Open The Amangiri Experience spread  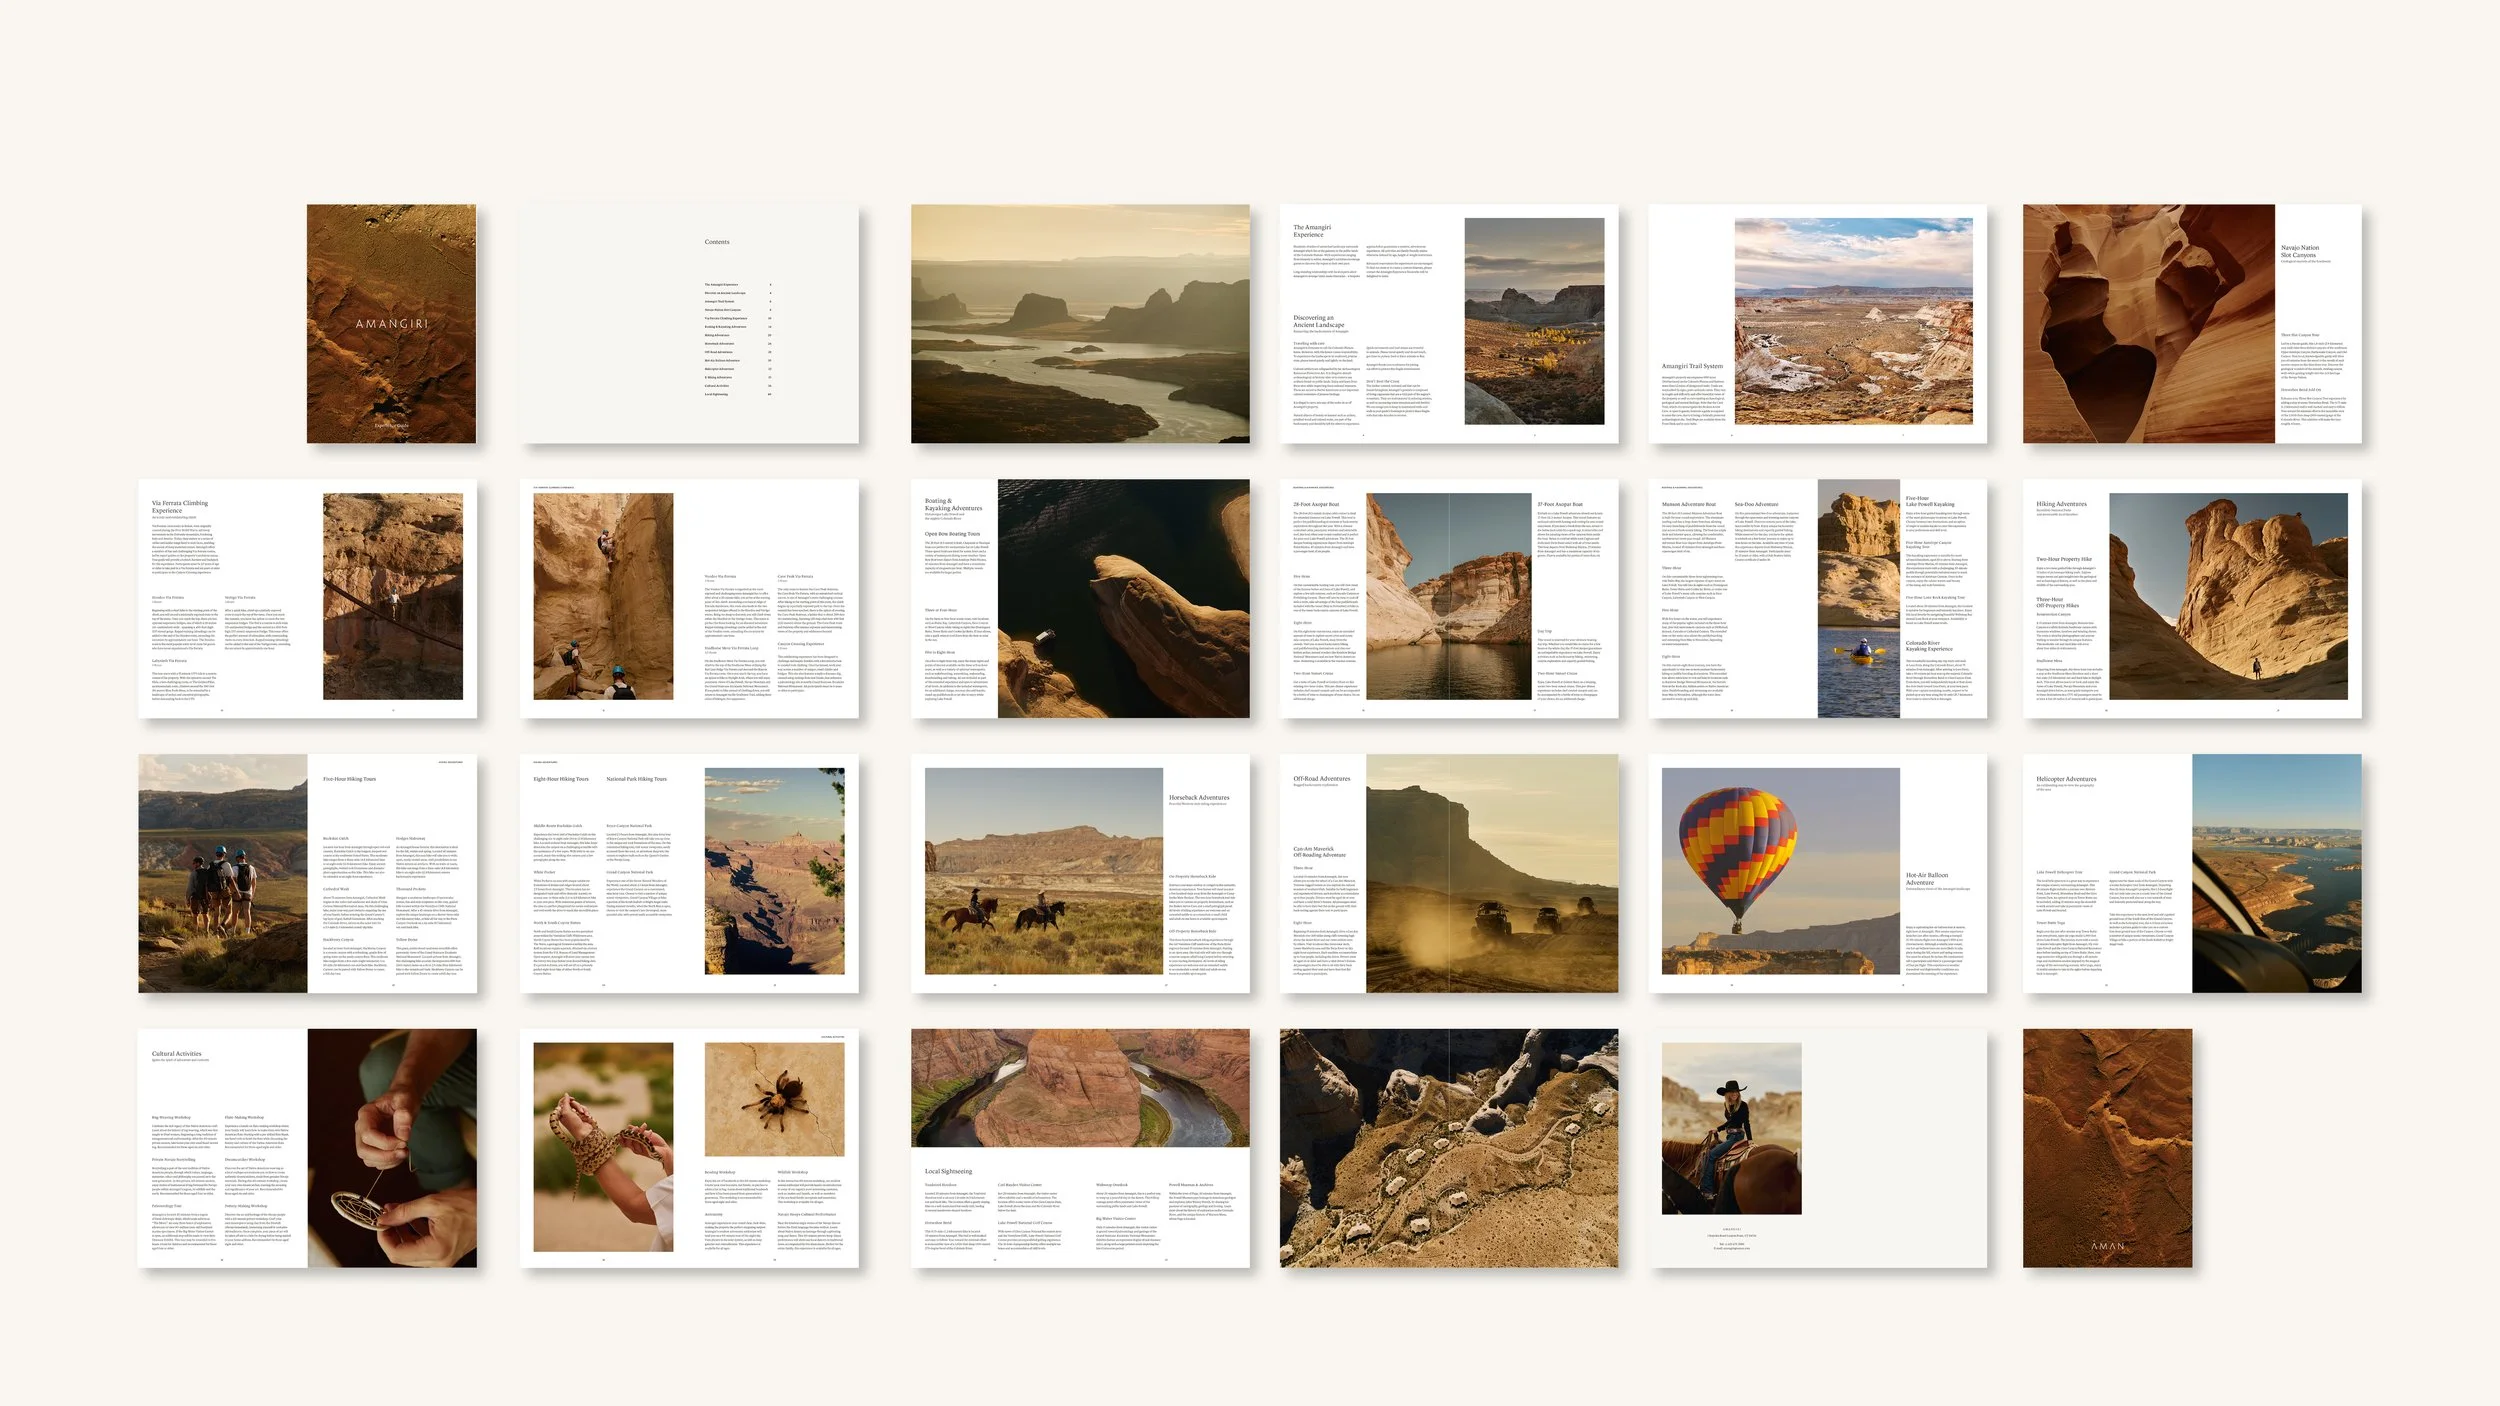(1449, 324)
